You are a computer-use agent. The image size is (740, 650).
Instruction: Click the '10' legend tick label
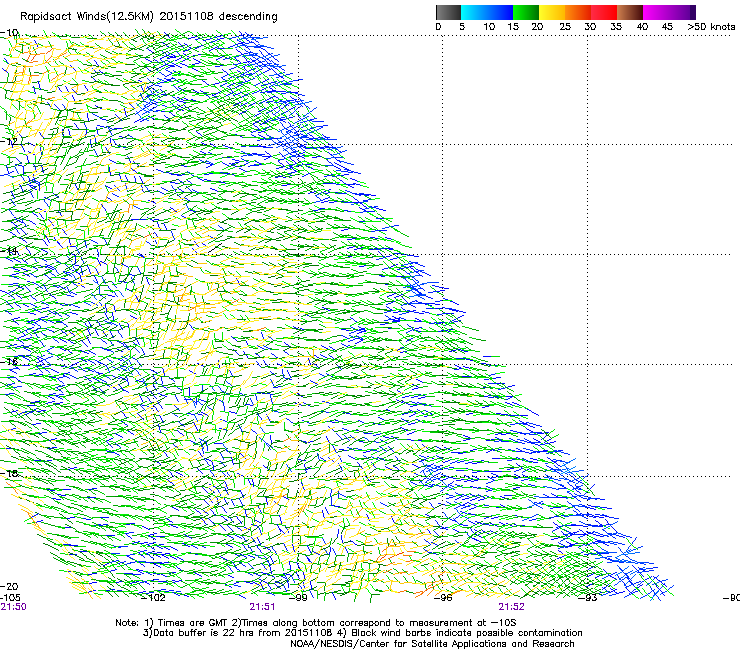pyautogui.click(x=489, y=27)
